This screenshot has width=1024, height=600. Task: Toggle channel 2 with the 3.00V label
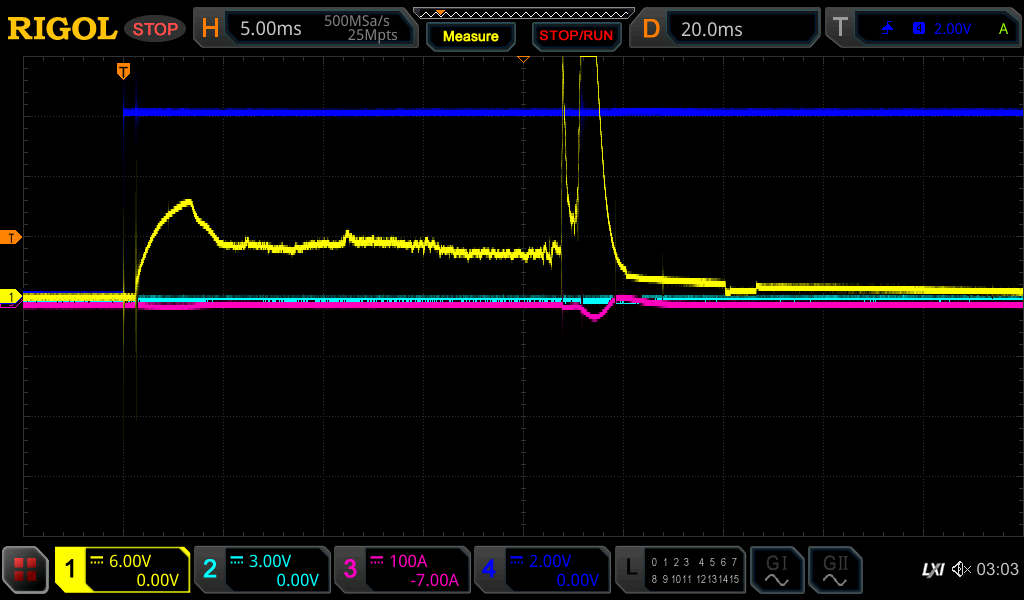pos(262,570)
